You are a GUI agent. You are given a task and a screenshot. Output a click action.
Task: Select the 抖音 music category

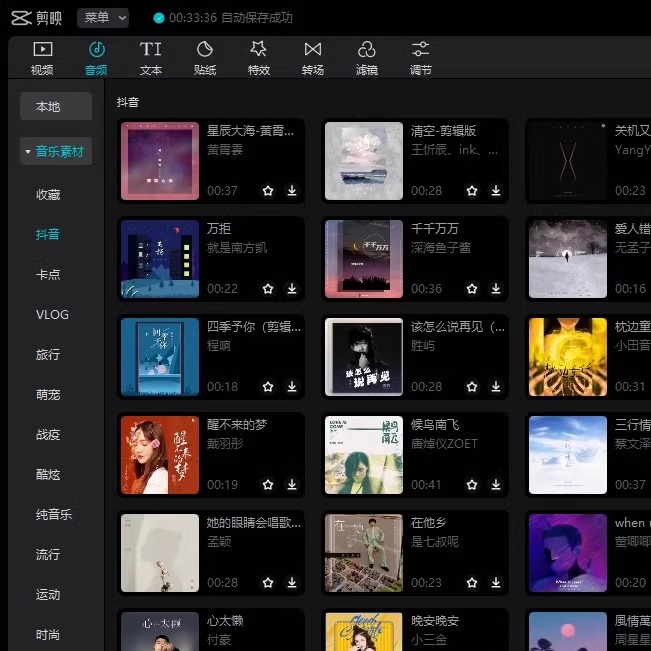pyautogui.click(x=48, y=234)
